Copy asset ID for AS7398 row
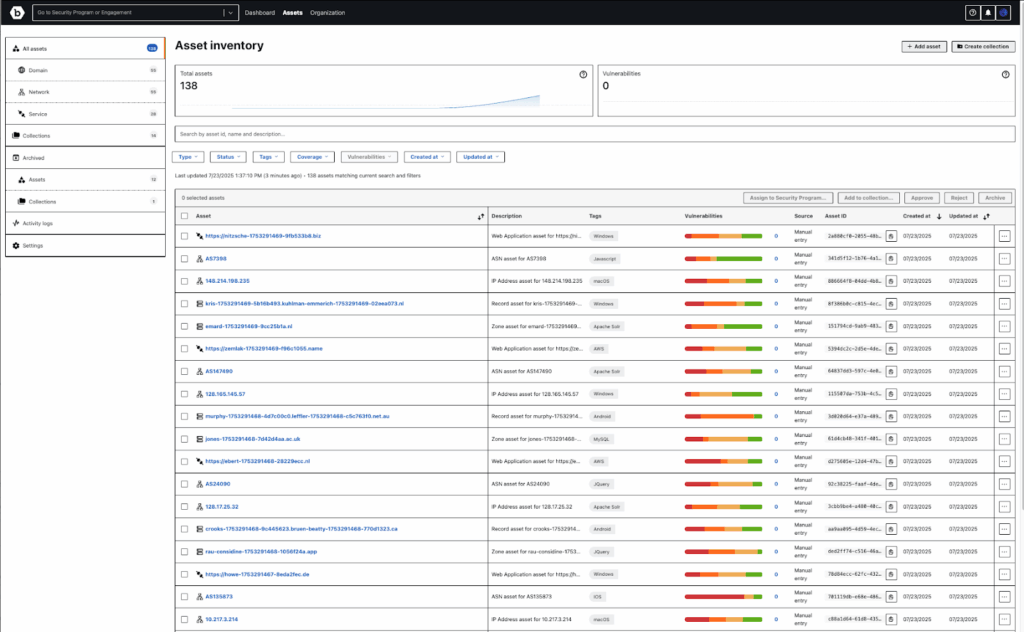The image size is (1024, 632). [890, 258]
